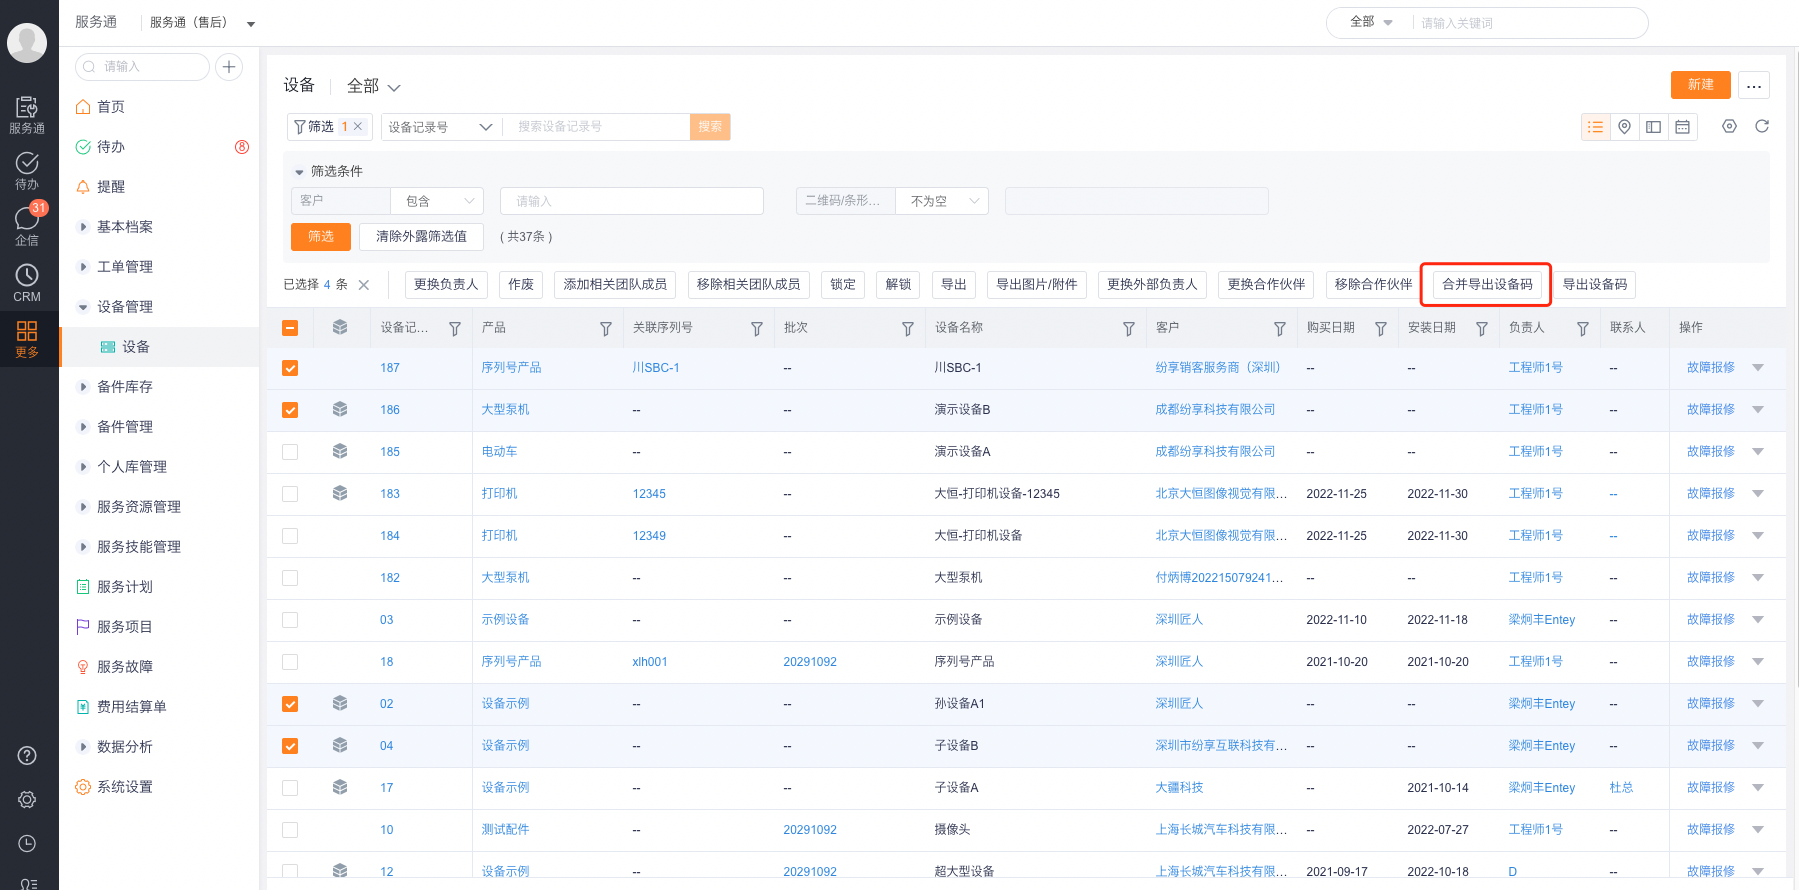The width and height of the screenshot is (1799, 890).
Task: Check the row 184 checkbox
Action: click(290, 536)
